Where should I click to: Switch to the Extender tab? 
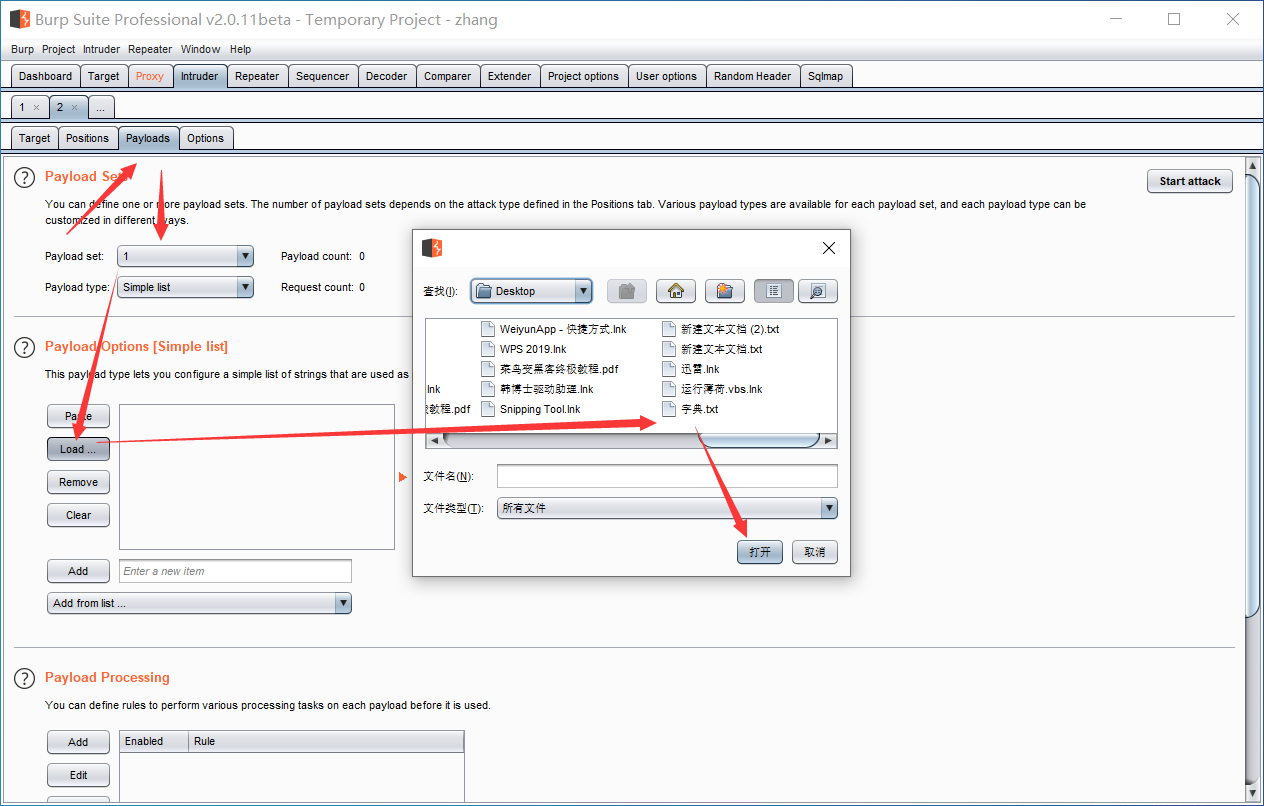point(510,76)
